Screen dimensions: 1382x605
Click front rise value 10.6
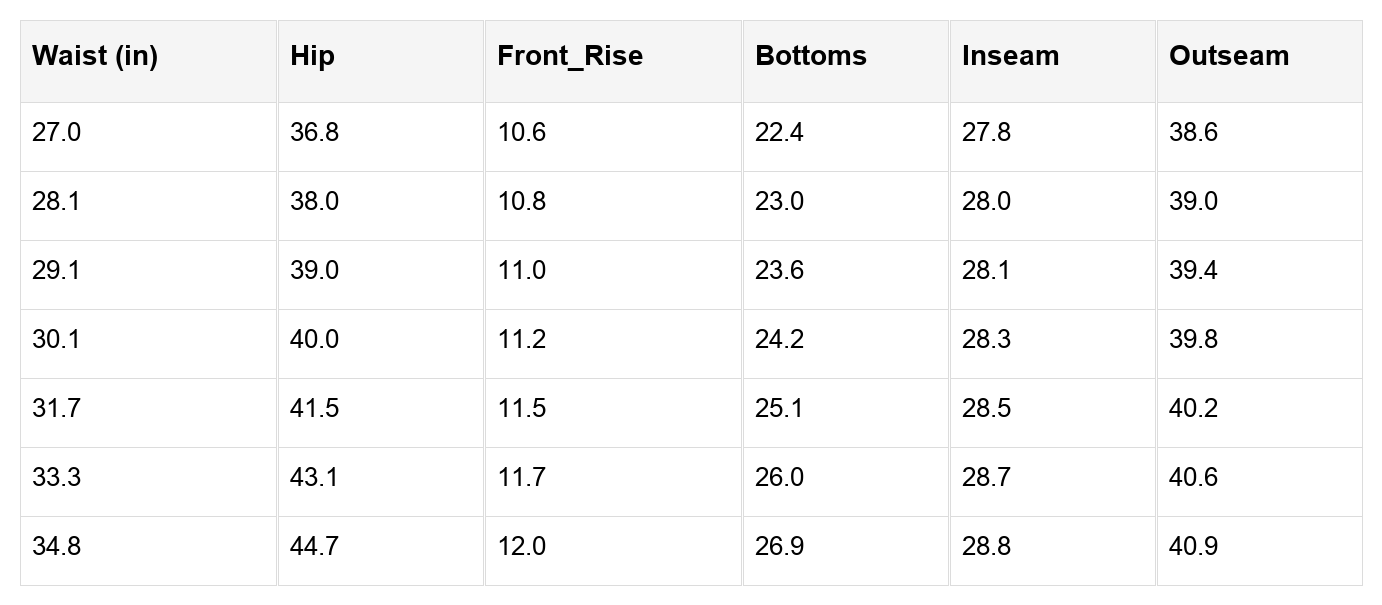click(x=521, y=133)
